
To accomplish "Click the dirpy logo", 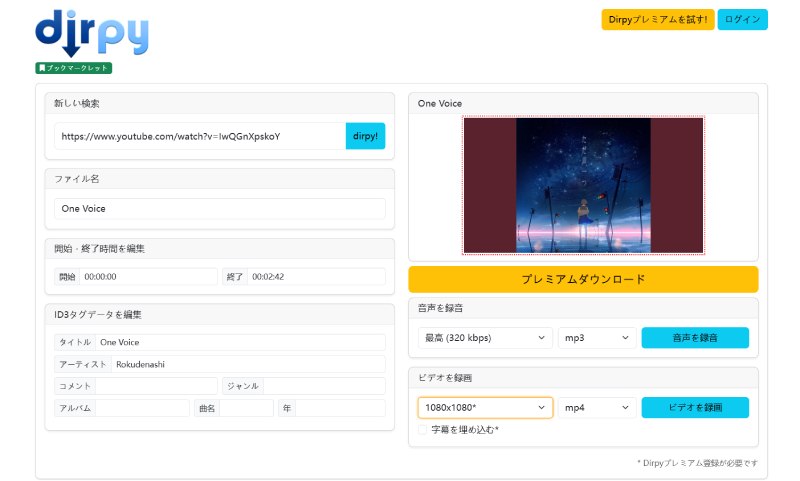I will [x=92, y=33].
